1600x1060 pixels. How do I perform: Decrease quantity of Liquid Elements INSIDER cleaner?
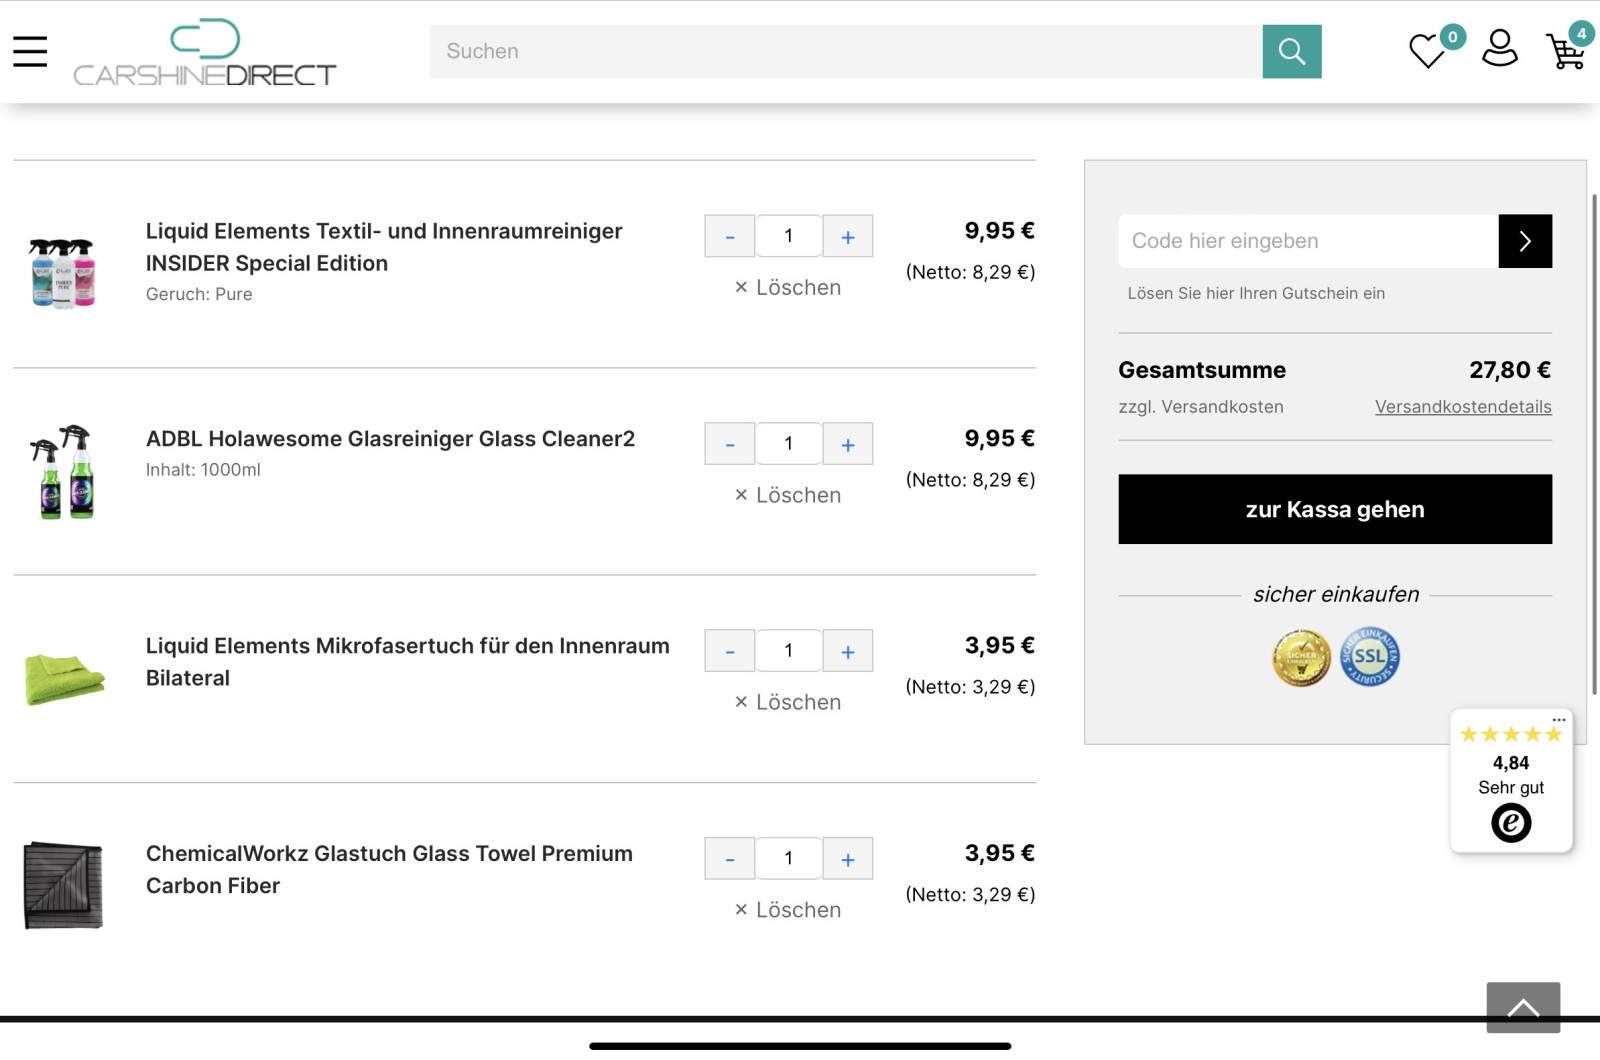click(x=730, y=236)
